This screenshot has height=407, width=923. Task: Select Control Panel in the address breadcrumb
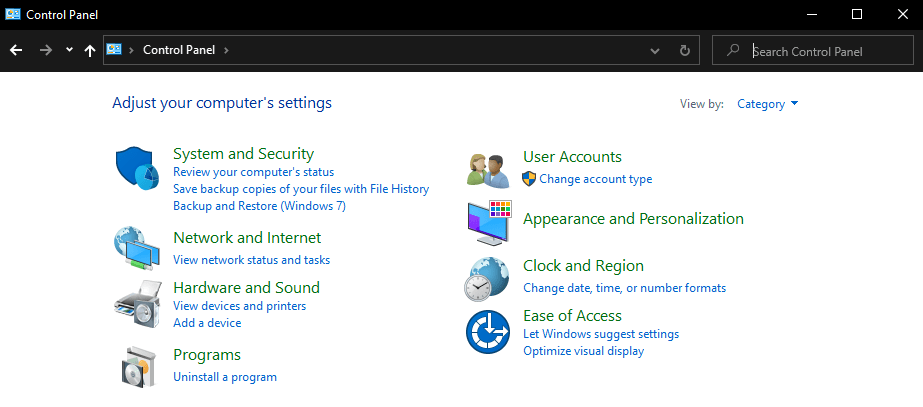coord(179,50)
